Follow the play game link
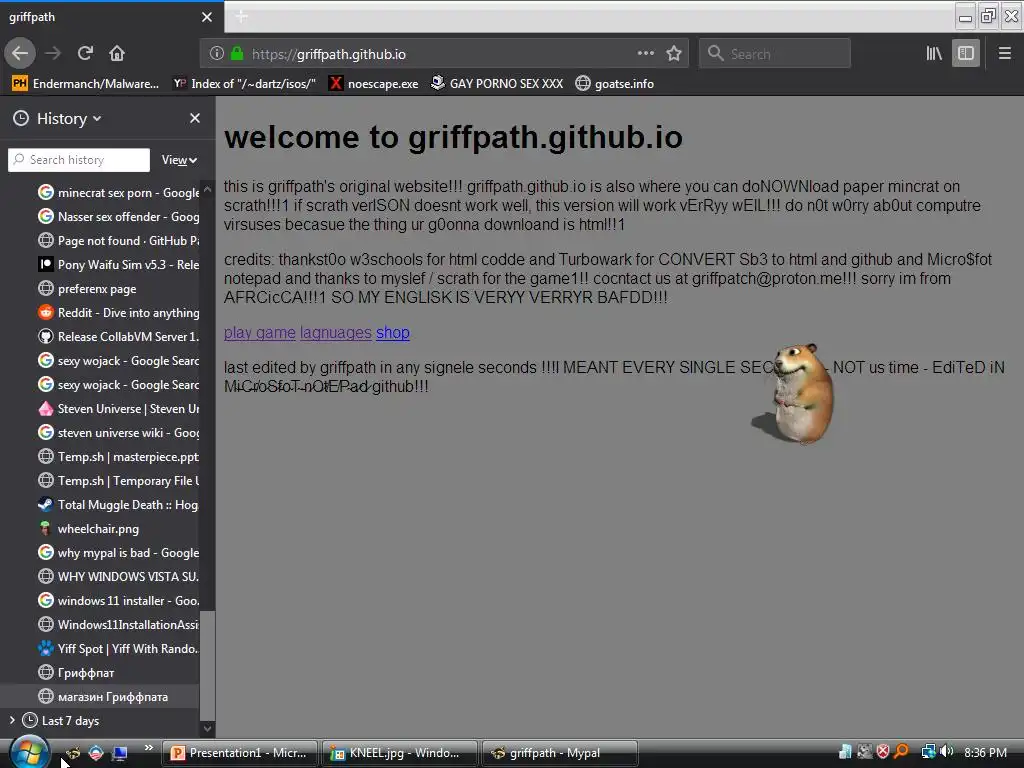The image size is (1024, 768). [x=260, y=332]
